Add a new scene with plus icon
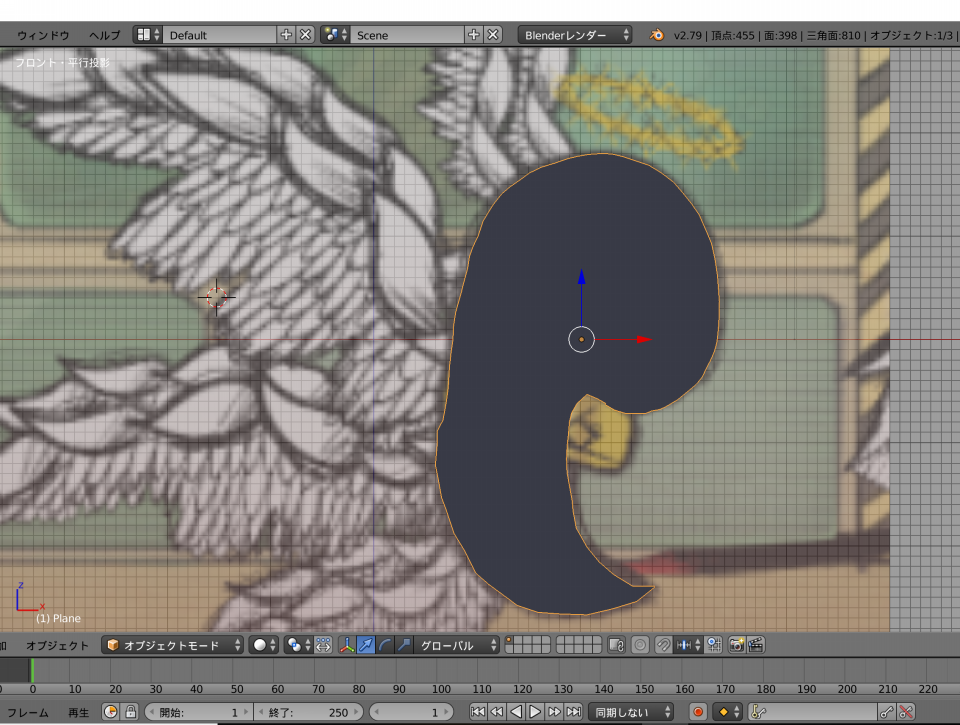 click(473, 35)
